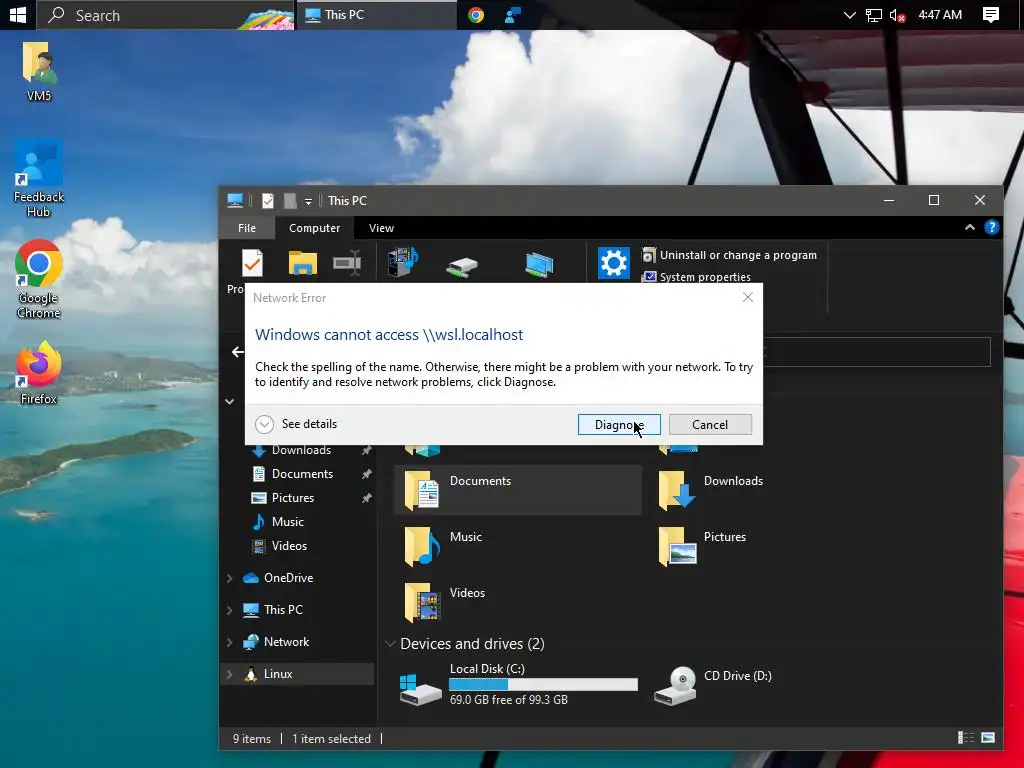The width and height of the screenshot is (1024, 768).
Task: Select the Documents folder in main pane
Action: (x=518, y=490)
